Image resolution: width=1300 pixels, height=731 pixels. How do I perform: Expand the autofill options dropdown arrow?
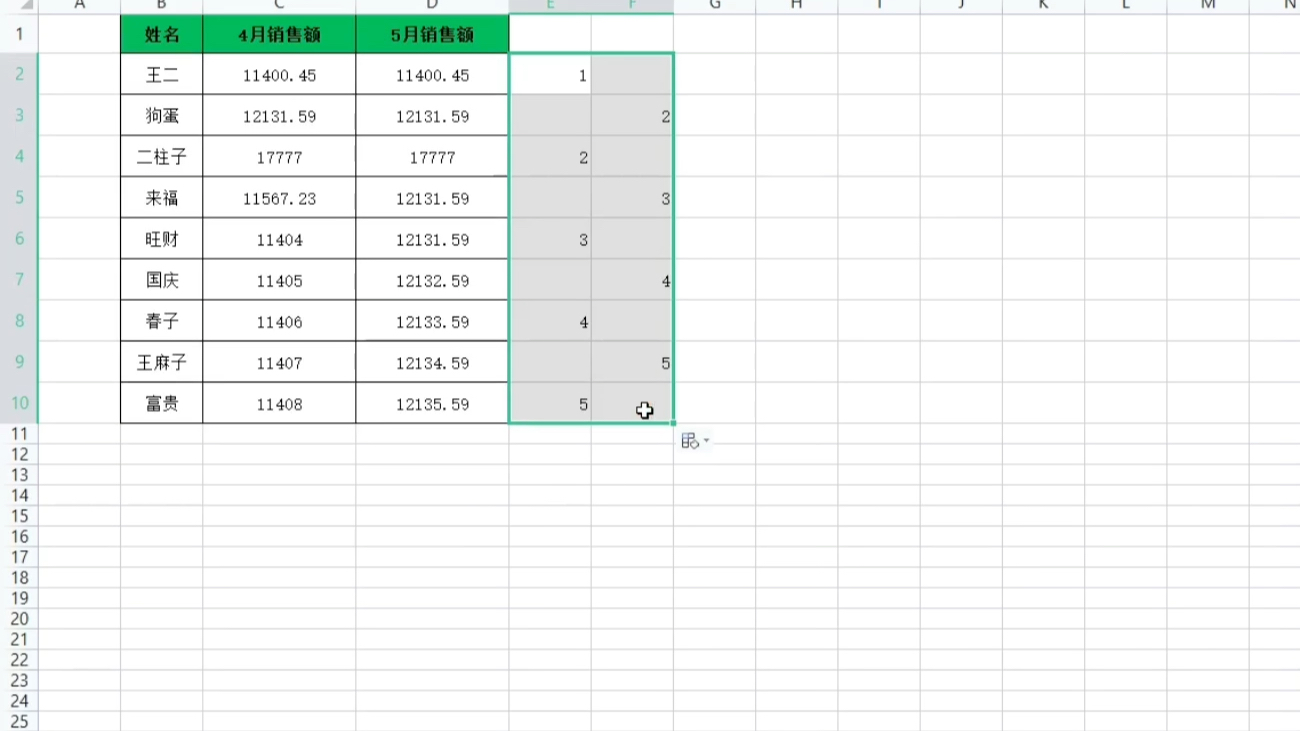(x=707, y=441)
